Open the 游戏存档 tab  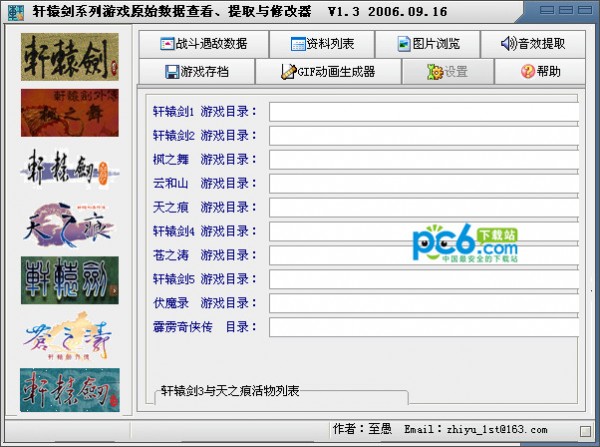(197, 72)
